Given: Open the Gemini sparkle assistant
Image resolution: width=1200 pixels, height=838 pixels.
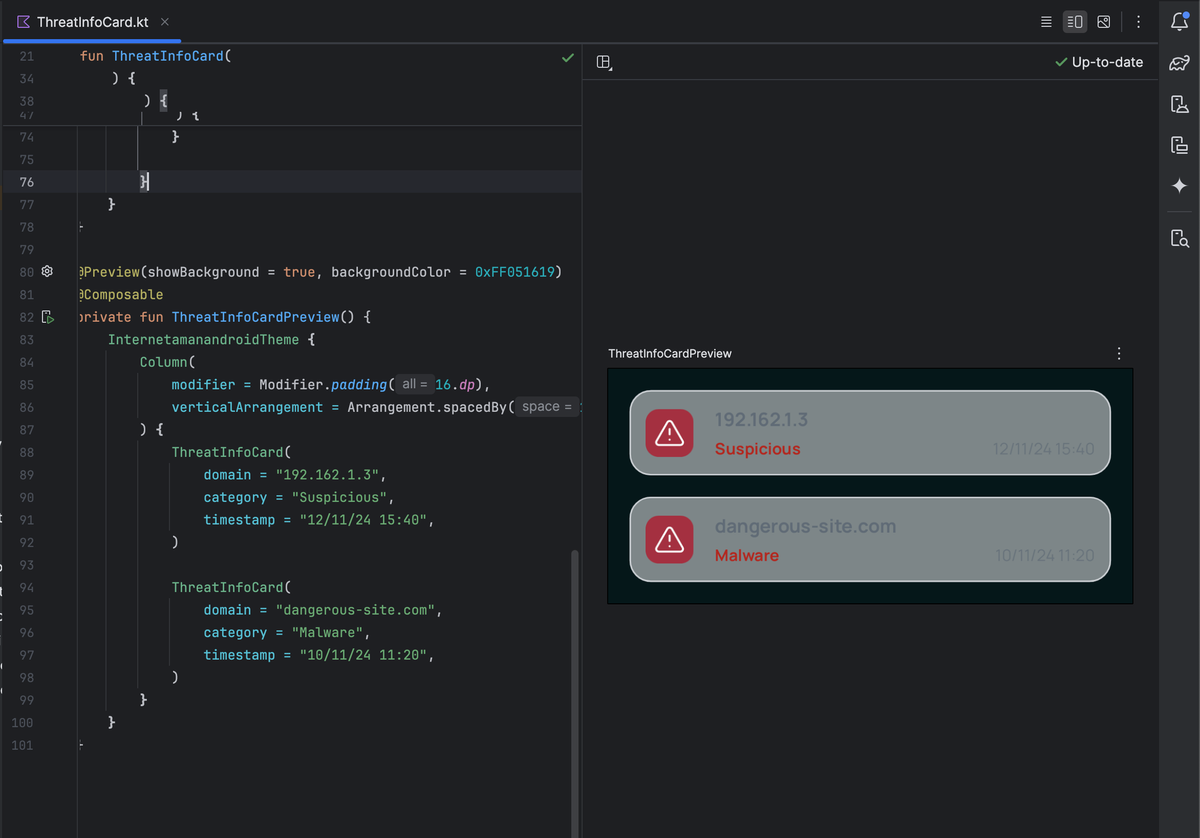Looking at the screenshot, I should (x=1179, y=186).
